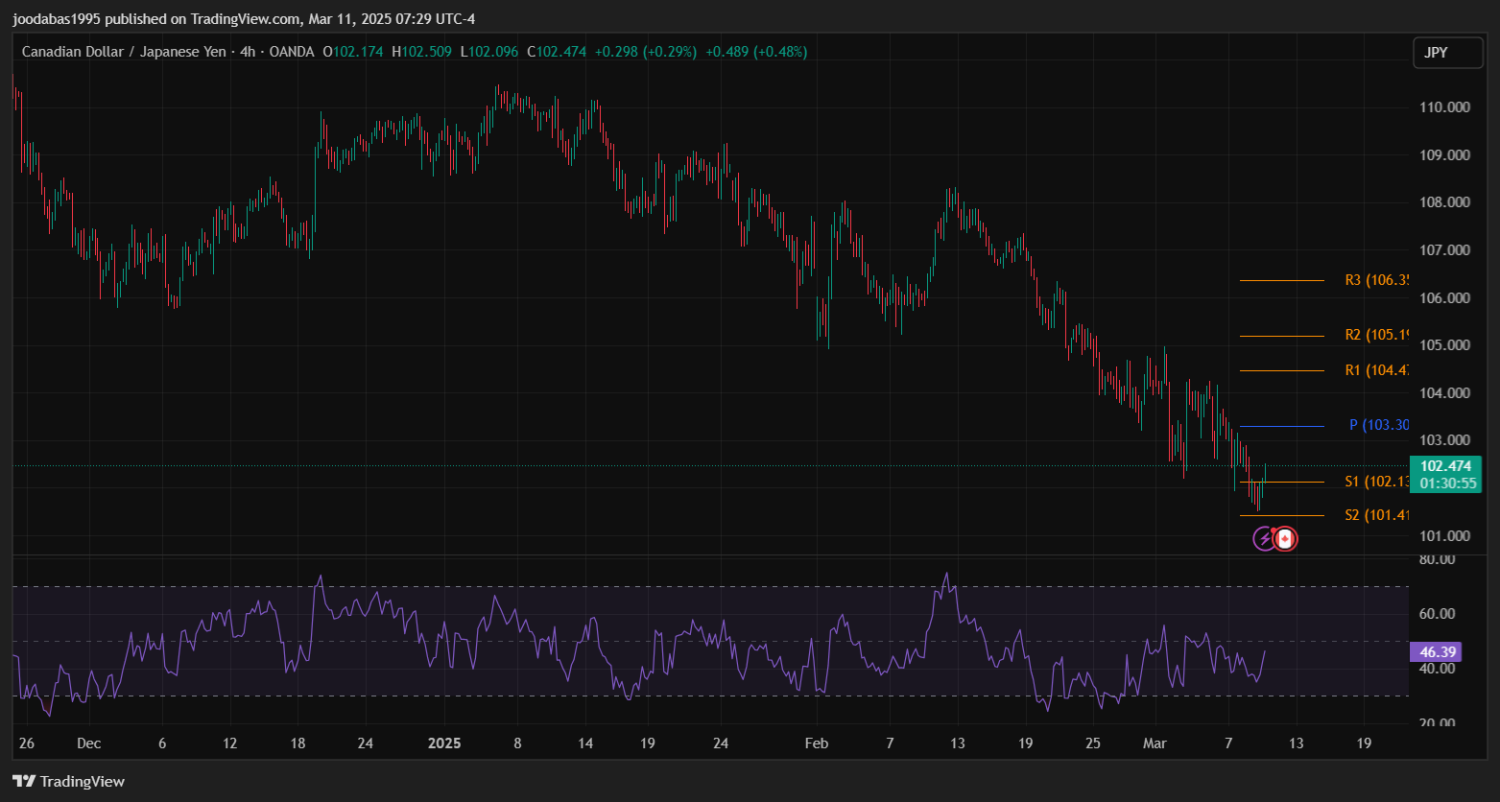
Task: Select the S2 pivot support label
Action: (x=1376, y=516)
